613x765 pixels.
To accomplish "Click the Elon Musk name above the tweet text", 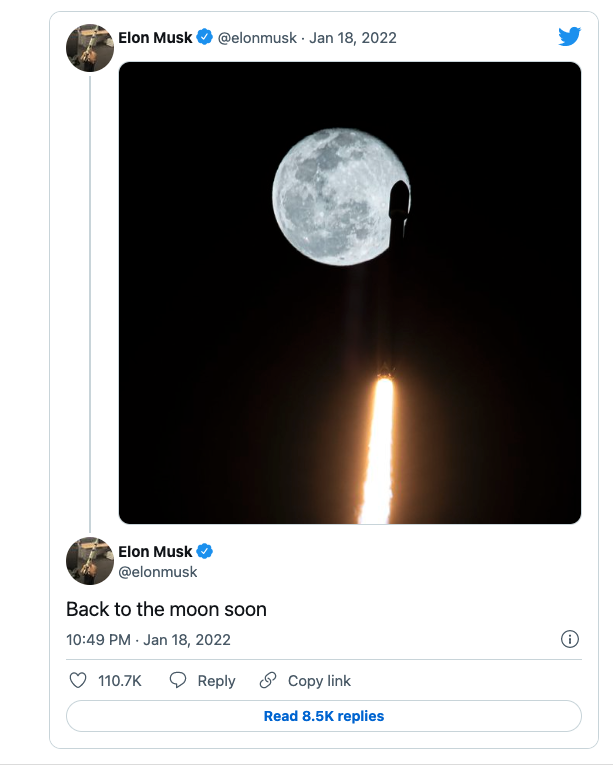I will point(155,552).
